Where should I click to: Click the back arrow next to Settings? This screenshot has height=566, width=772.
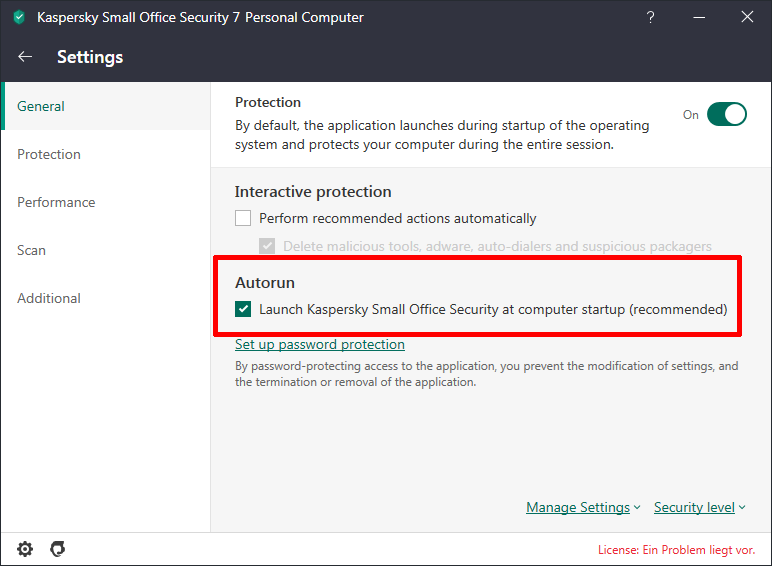click(x=25, y=57)
